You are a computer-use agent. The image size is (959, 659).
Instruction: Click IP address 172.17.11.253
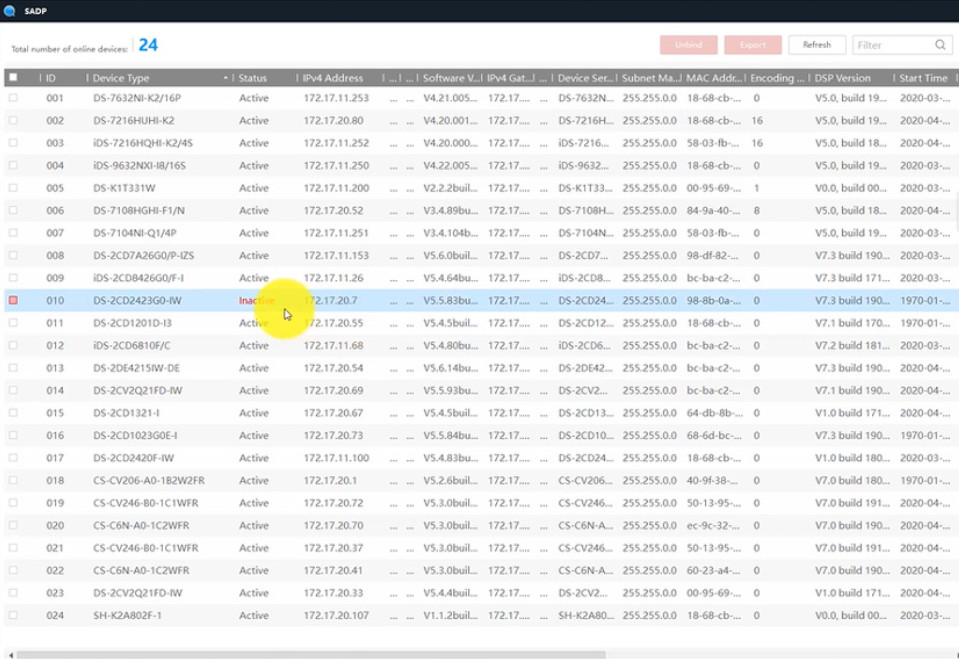(x=336, y=98)
